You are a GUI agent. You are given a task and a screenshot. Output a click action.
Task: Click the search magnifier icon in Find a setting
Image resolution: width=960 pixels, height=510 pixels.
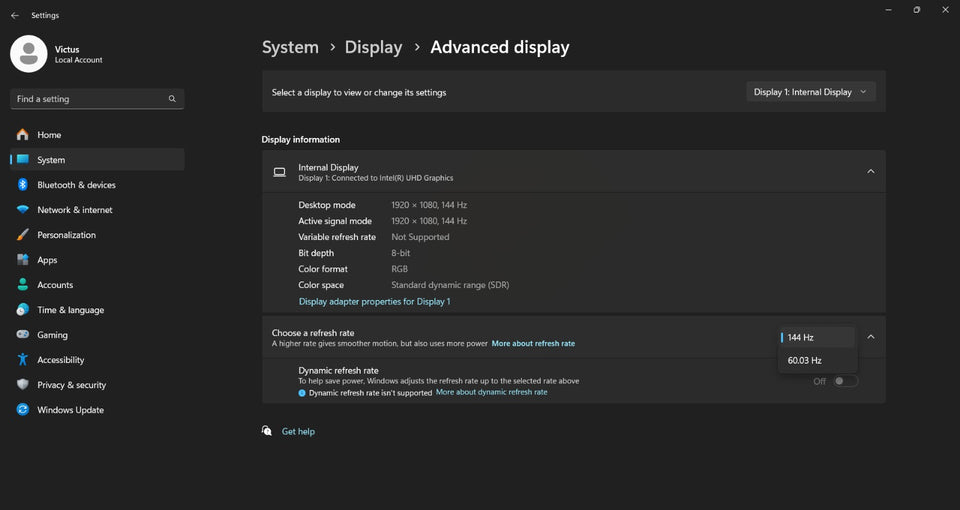point(172,99)
